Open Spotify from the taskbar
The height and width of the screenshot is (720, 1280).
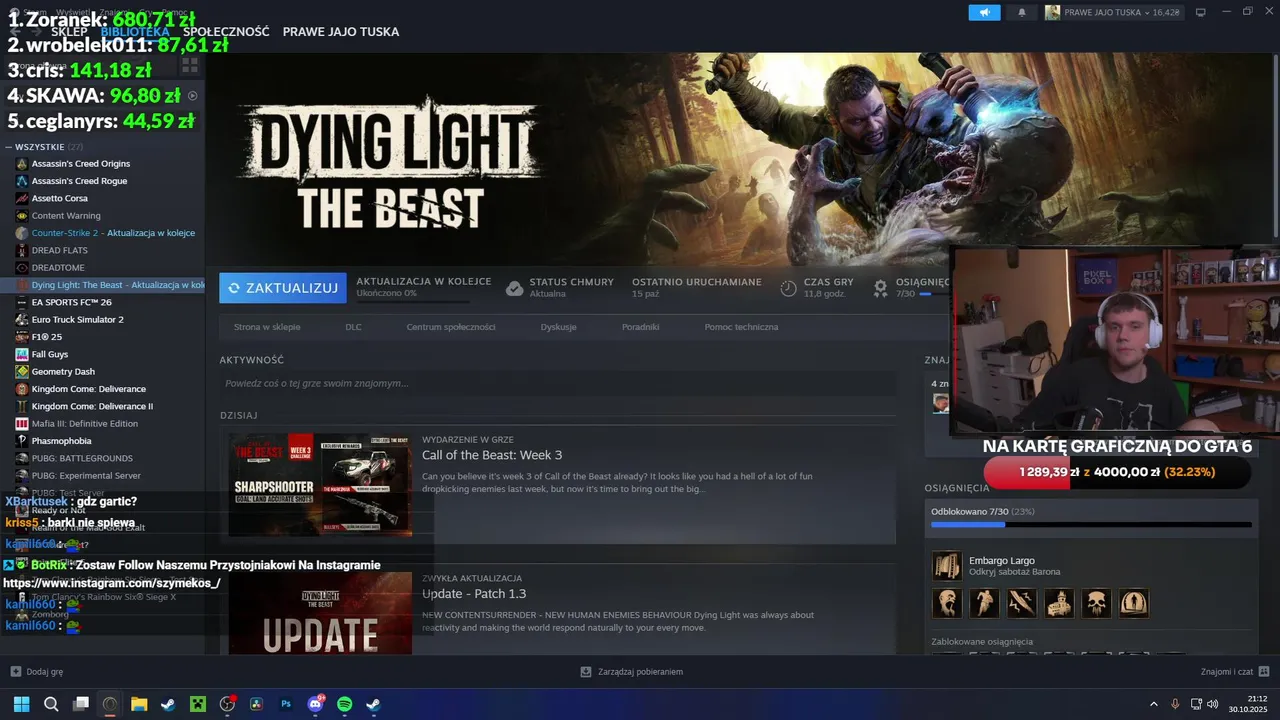pyautogui.click(x=344, y=704)
